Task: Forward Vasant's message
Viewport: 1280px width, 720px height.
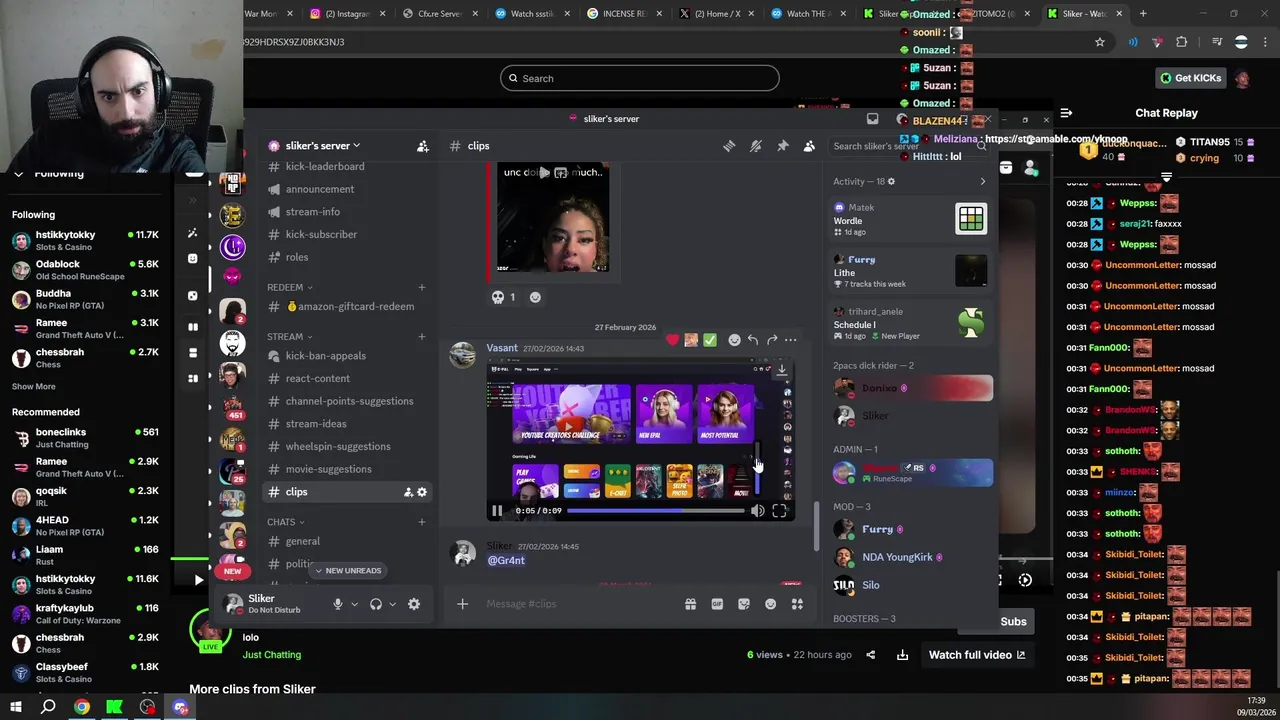Action: [x=772, y=340]
